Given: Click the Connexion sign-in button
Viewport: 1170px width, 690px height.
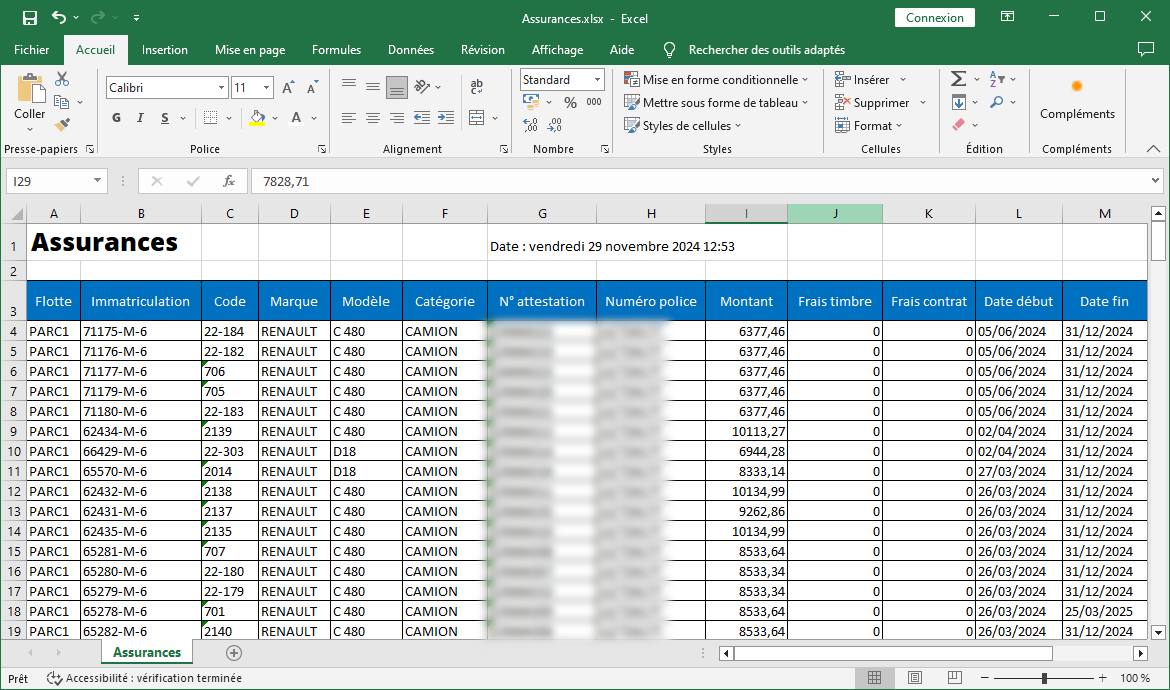Looking at the screenshot, I should point(935,18).
